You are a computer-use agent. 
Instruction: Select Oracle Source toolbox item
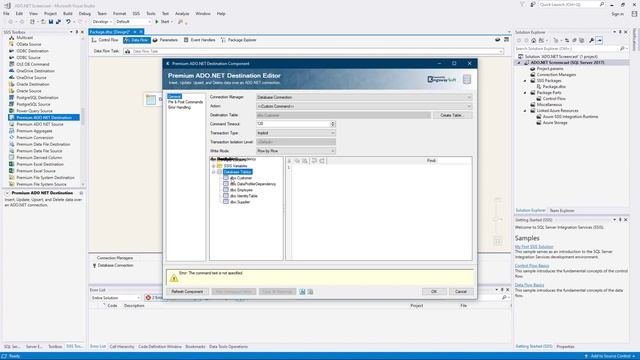(29, 91)
